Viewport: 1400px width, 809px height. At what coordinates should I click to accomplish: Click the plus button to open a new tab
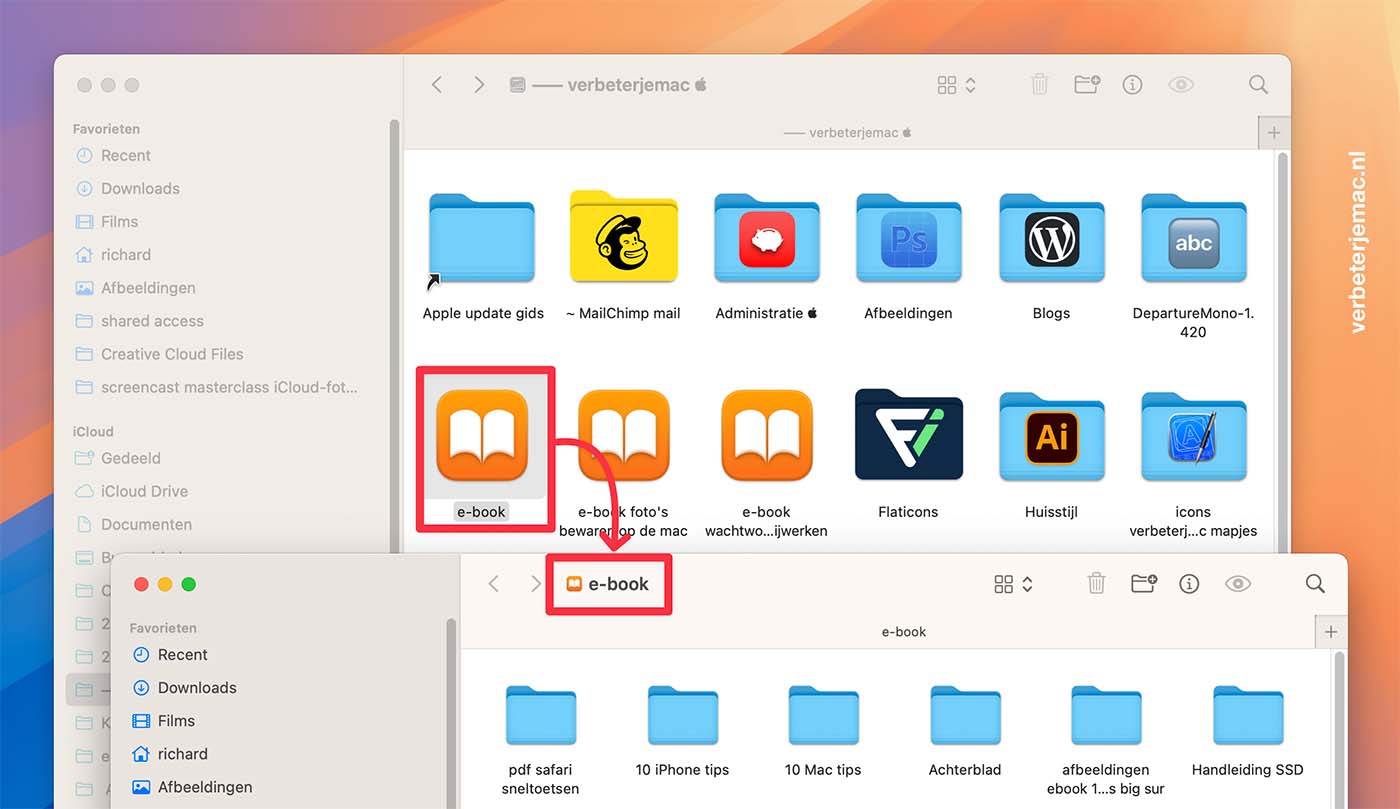[1275, 132]
